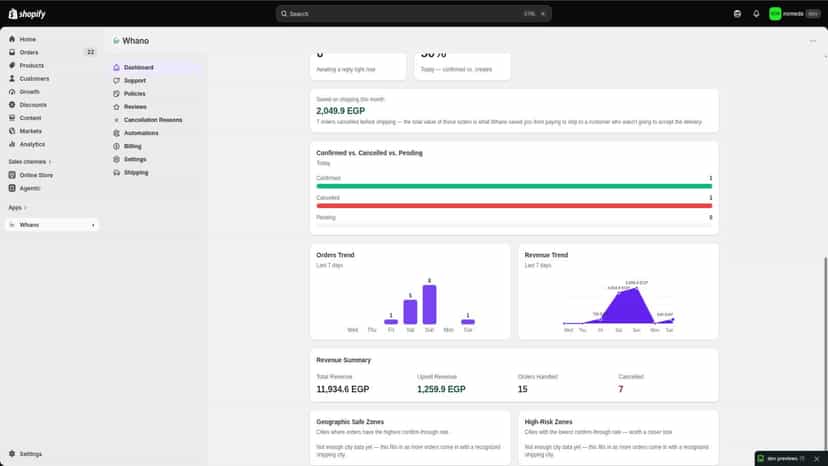Click the Customers person icon
This screenshot has width=828, height=466.
click(x=12, y=79)
